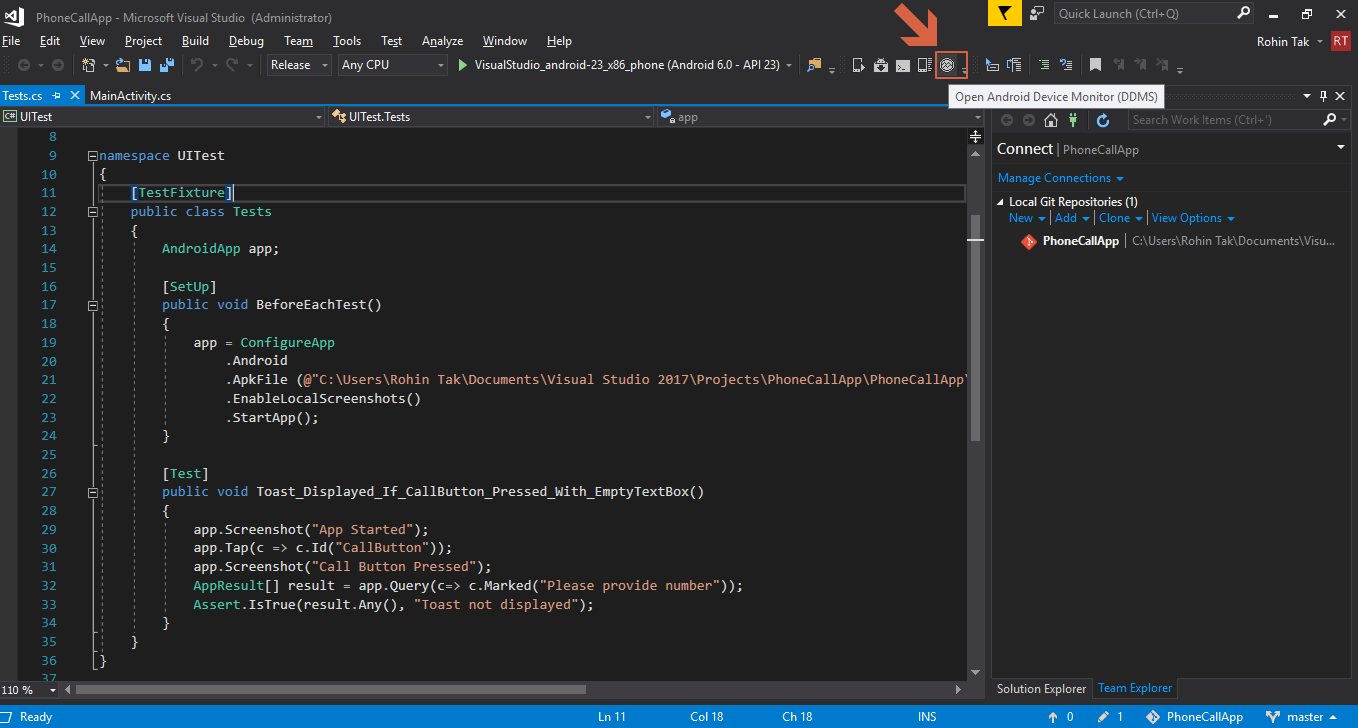Image resolution: width=1358 pixels, height=728 pixels.
Task: Collapse the Local Git Repositories section
Action: click(1001, 202)
